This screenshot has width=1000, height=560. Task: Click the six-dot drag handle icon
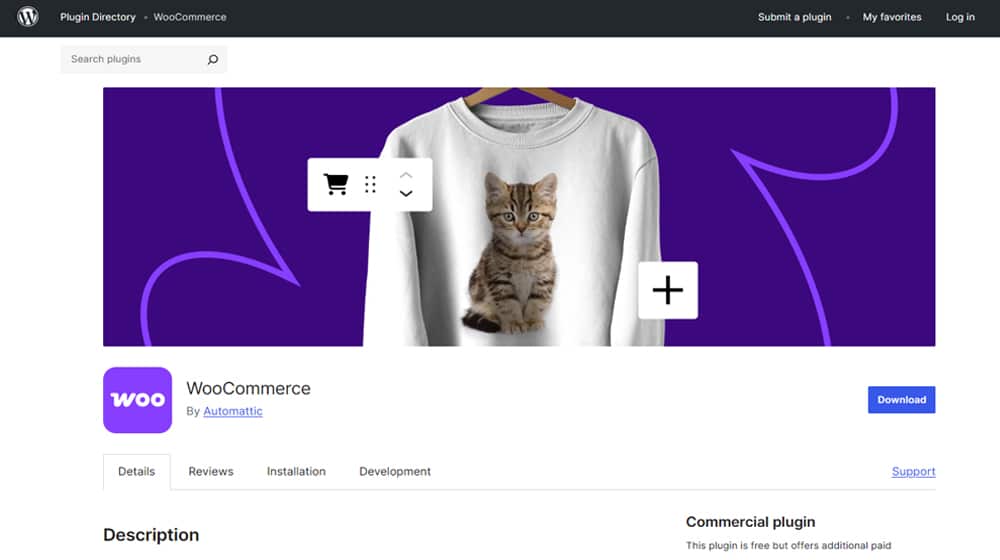point(370,184)
